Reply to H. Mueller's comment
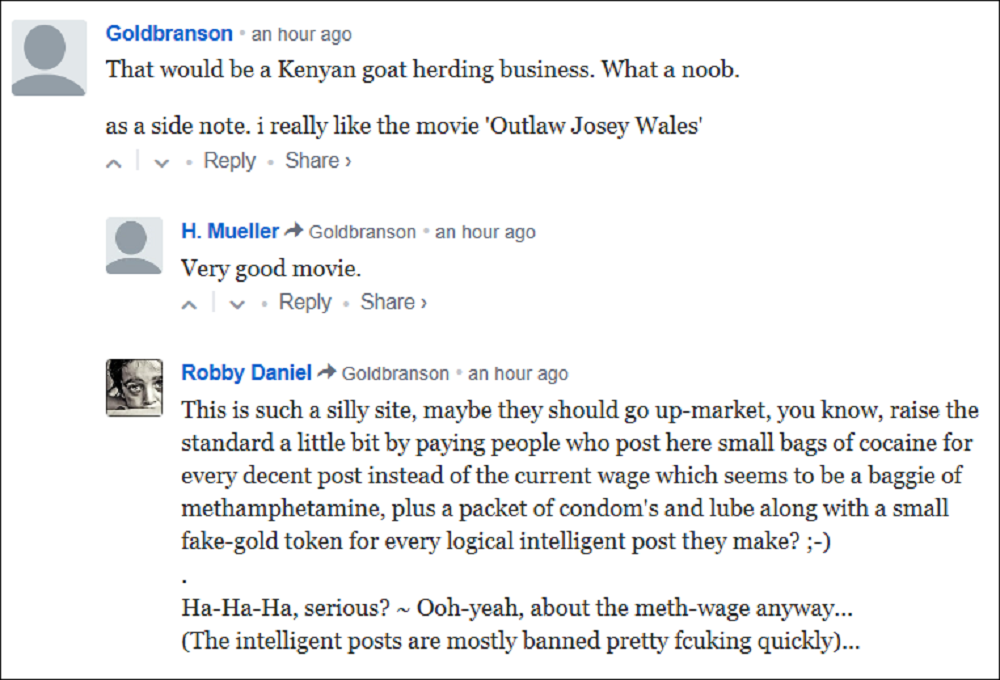The image size is (1000, 680). [x=304, y=302]
